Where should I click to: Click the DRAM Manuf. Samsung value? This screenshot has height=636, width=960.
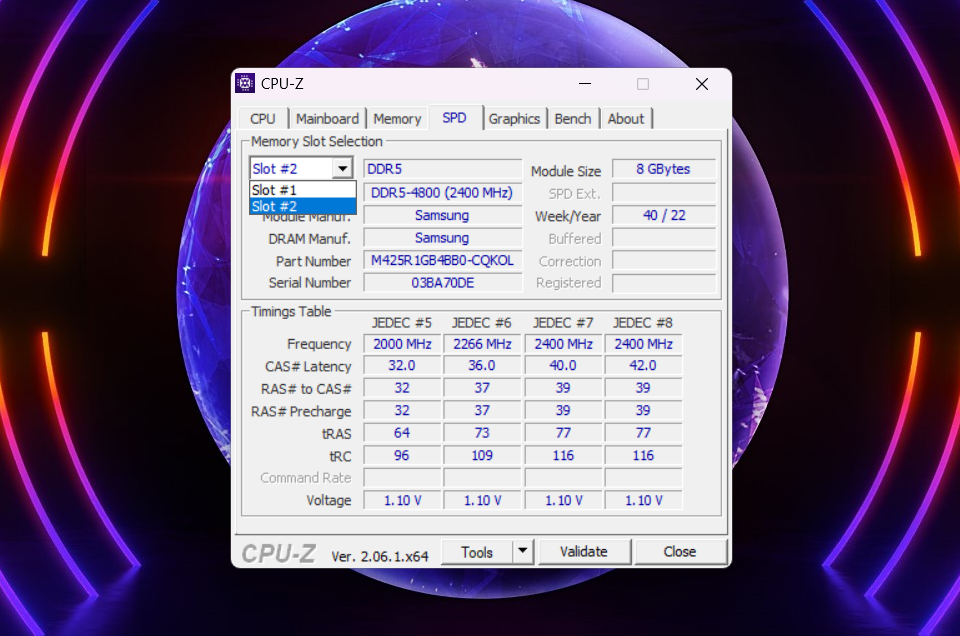(x=443, y=238)
